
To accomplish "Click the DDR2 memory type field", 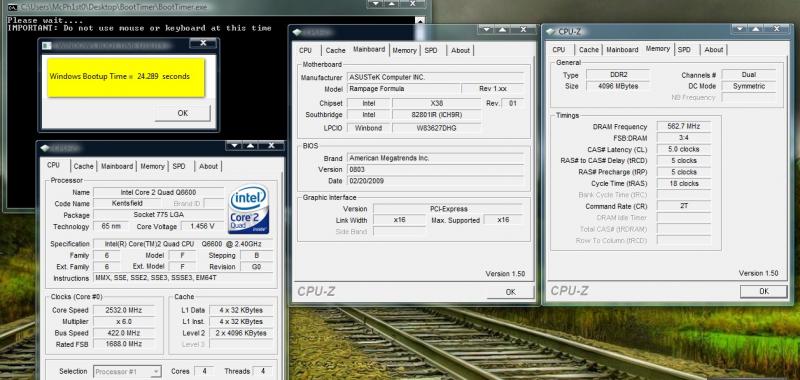I will pos(618,75).
